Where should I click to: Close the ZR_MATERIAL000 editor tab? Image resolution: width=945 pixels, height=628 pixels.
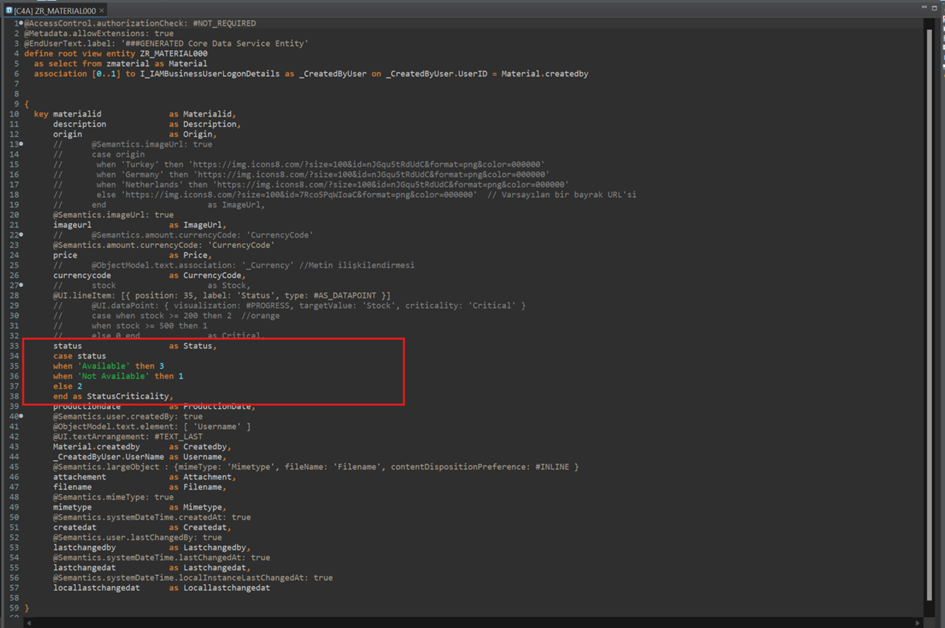pos(103,9)
